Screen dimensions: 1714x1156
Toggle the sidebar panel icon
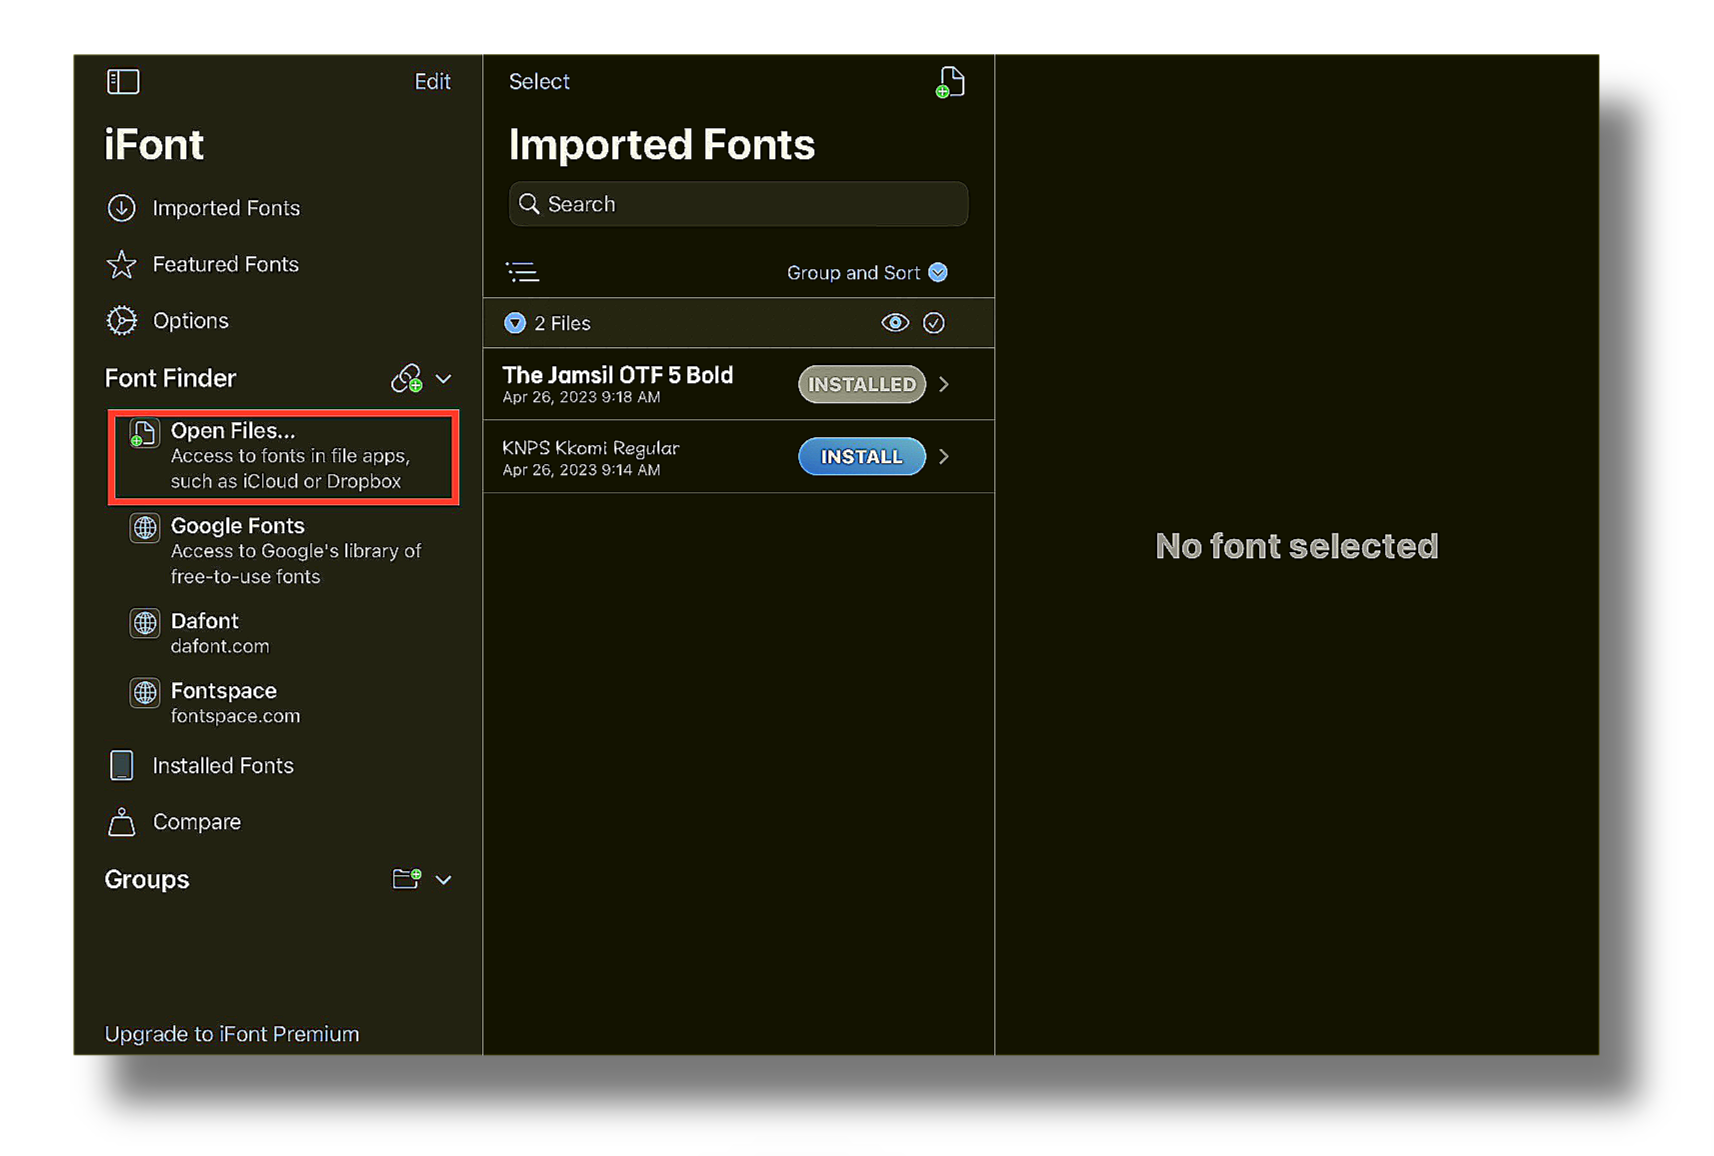pyautogui.click(x=123, y=81)
